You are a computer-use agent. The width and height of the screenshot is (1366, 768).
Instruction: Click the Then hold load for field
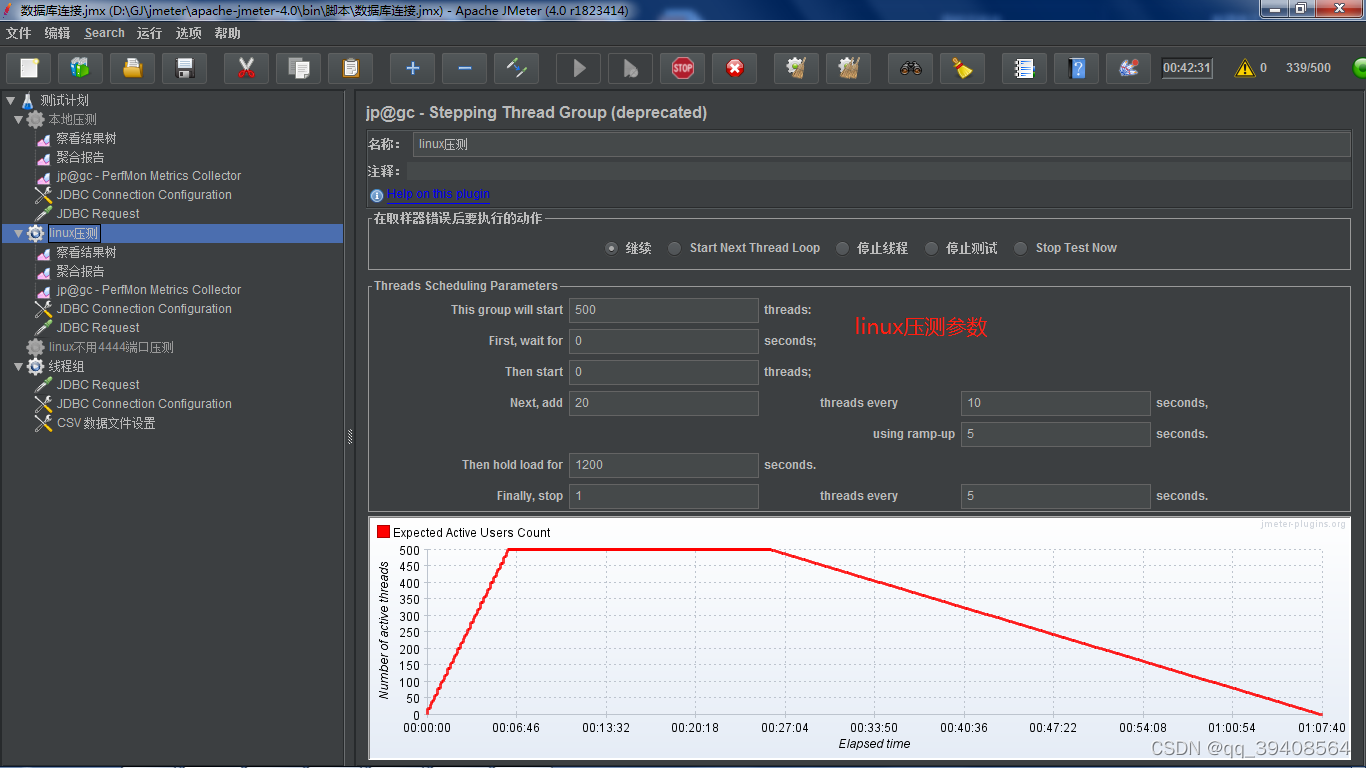point(664,465)
